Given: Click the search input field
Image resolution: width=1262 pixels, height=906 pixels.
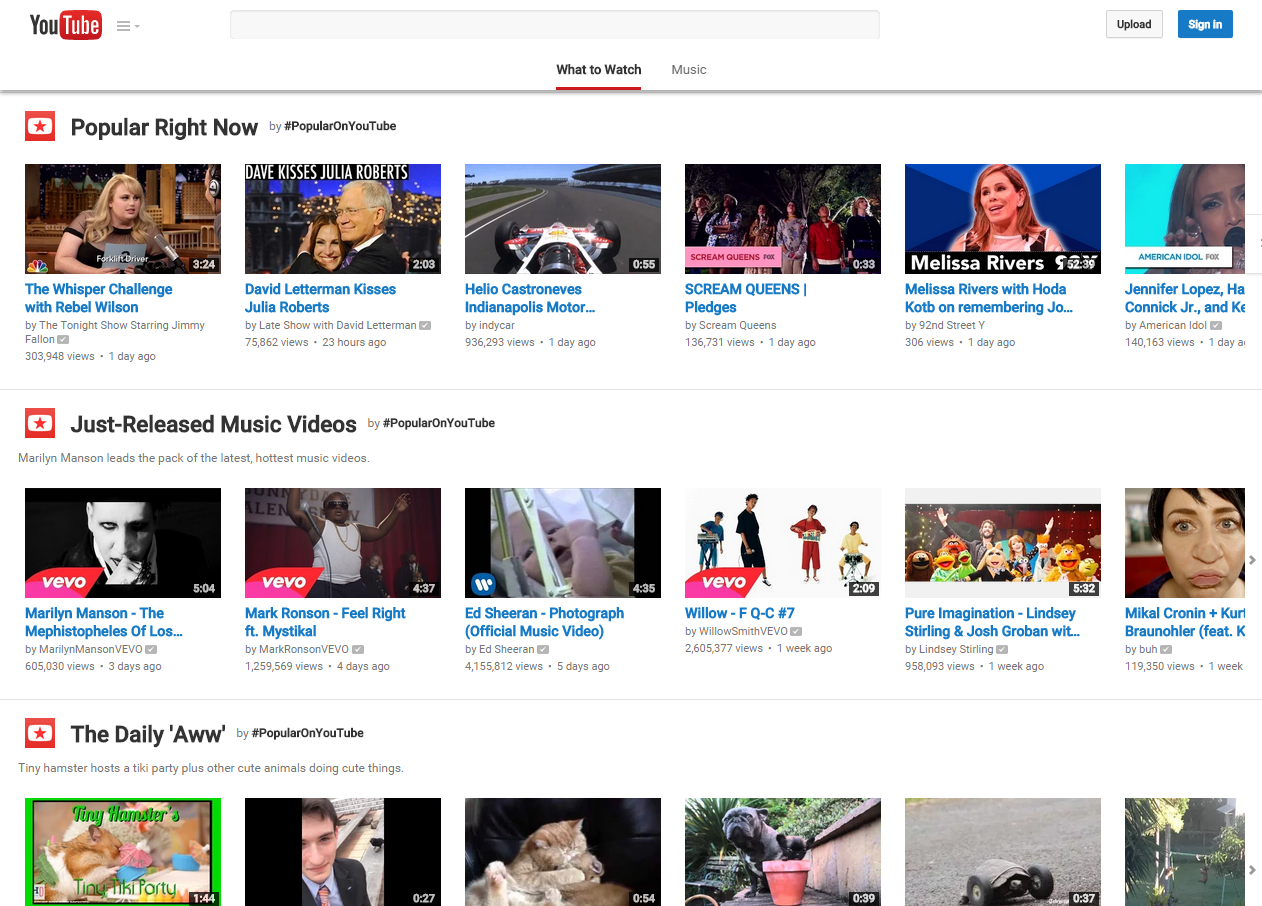Looking at the screenshot, I should [x=554, y=25].
